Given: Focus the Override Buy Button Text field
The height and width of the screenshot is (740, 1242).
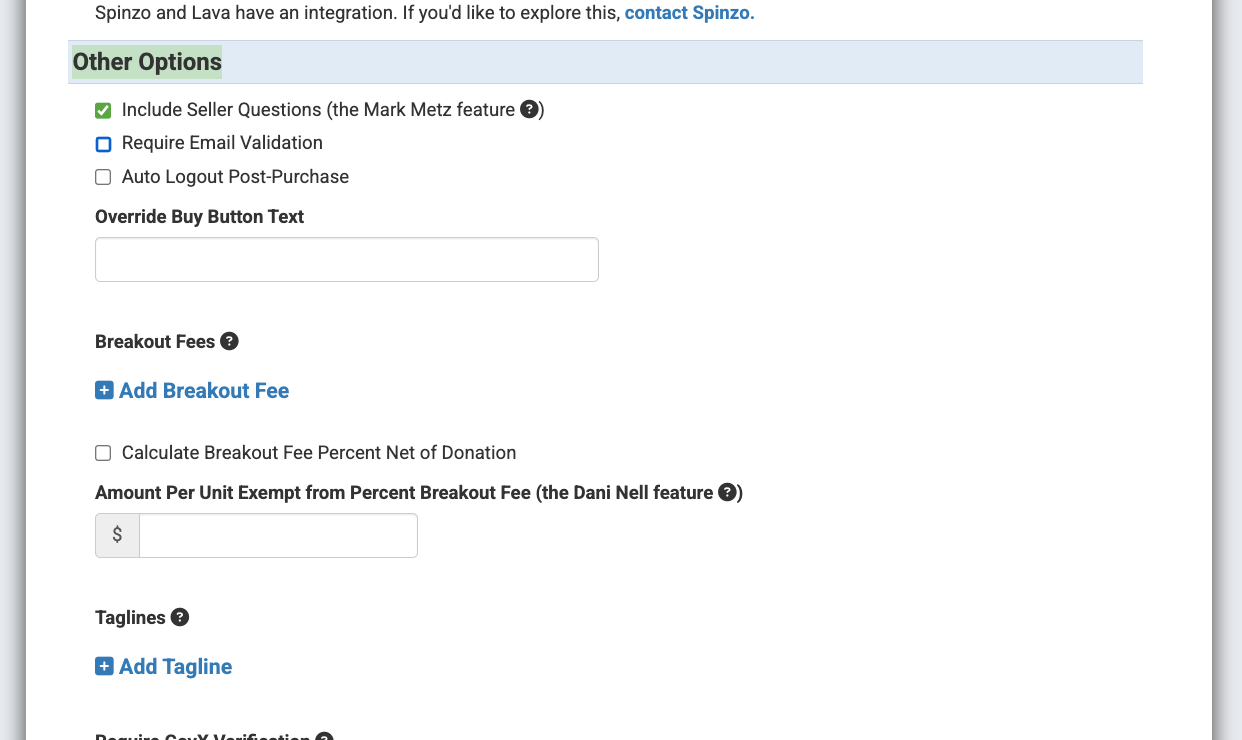Looking at the screenshot, I should click(x=346, y=260).
